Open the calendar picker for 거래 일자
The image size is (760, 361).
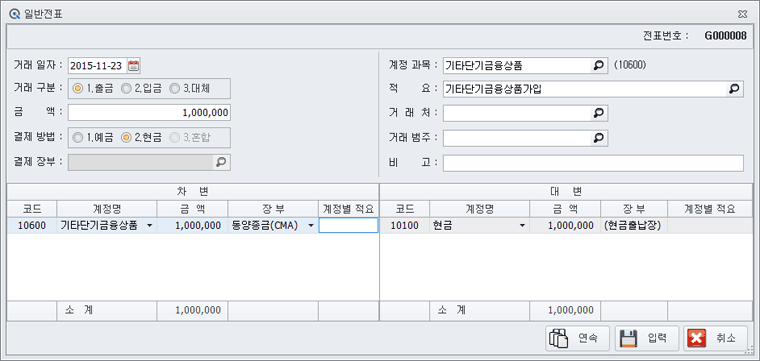pos(133,65)
